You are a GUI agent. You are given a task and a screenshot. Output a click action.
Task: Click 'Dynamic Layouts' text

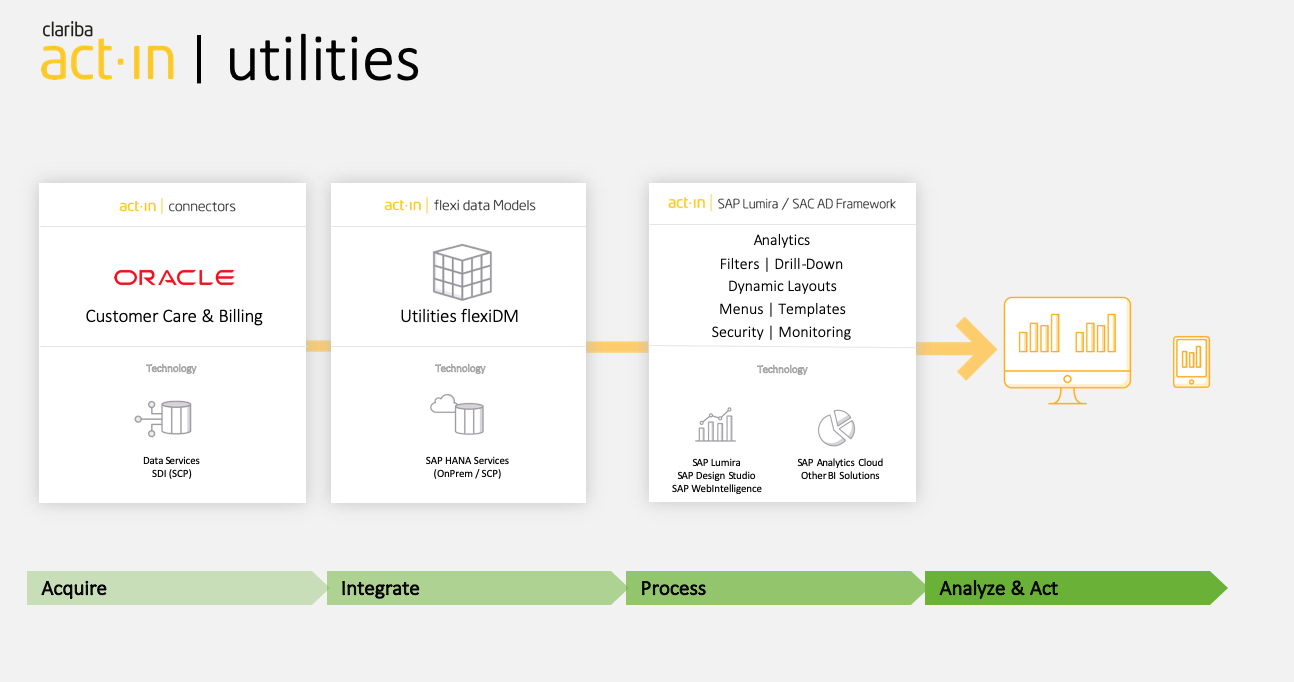coord(782,287)
